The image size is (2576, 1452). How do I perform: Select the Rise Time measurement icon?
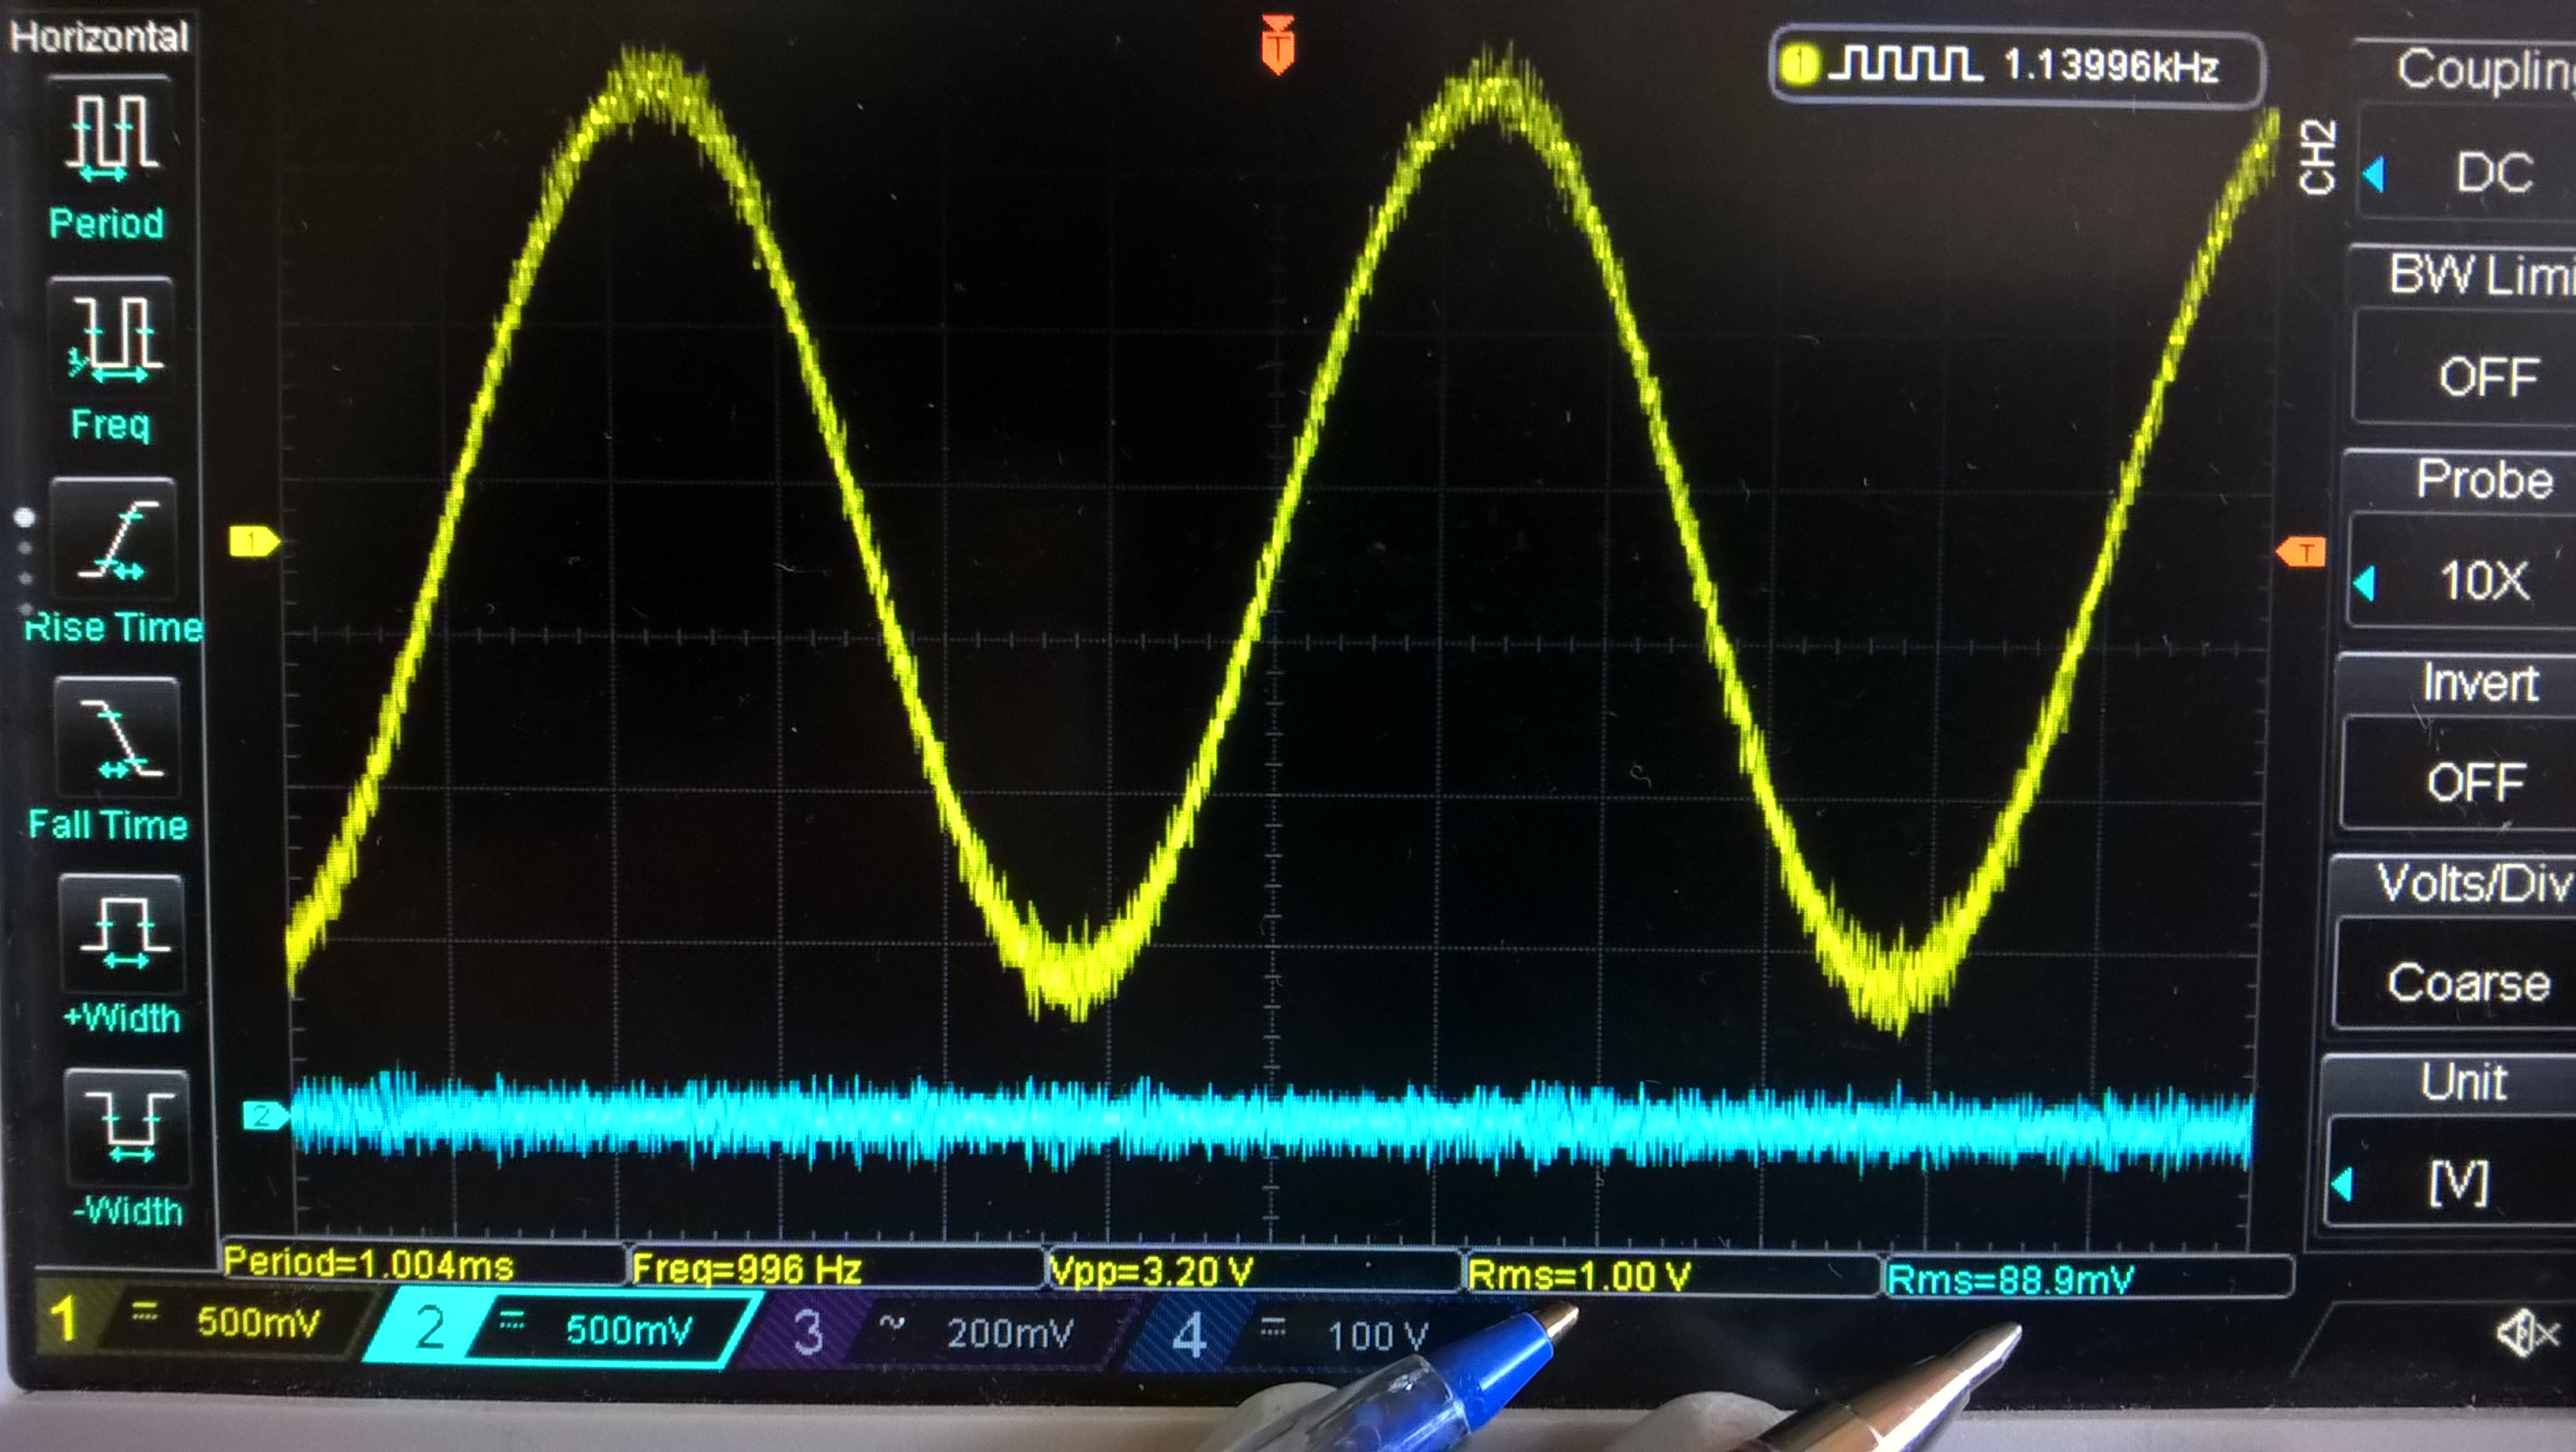pos(114,540)
